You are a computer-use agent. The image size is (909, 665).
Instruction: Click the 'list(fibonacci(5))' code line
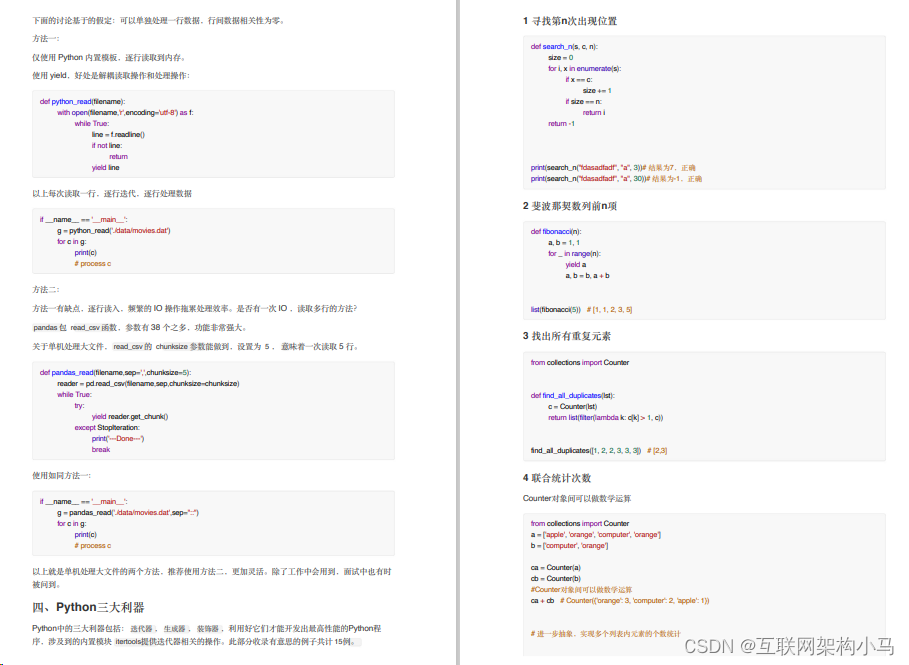pos(581,310)
